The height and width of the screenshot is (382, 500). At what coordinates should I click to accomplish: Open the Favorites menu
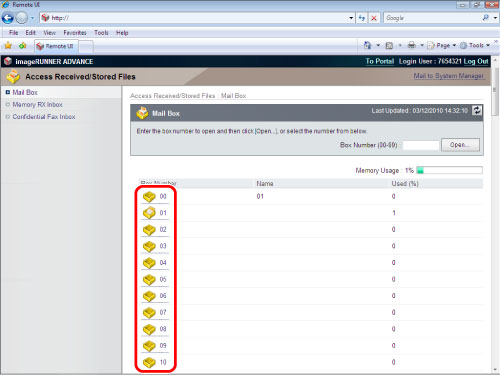coord(75,33)
